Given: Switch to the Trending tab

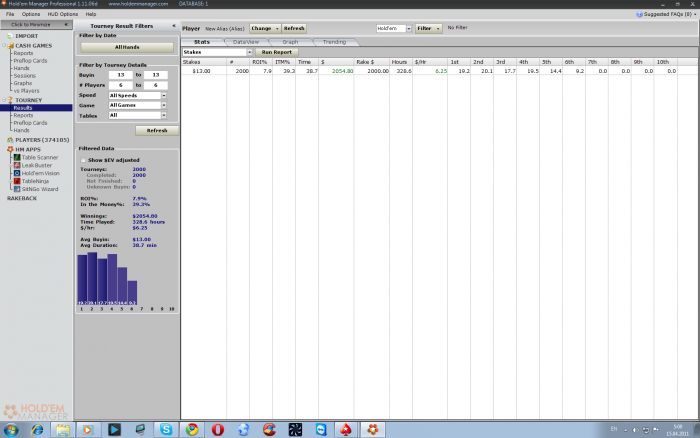Looking at the screenshot, I should point(334,42).
